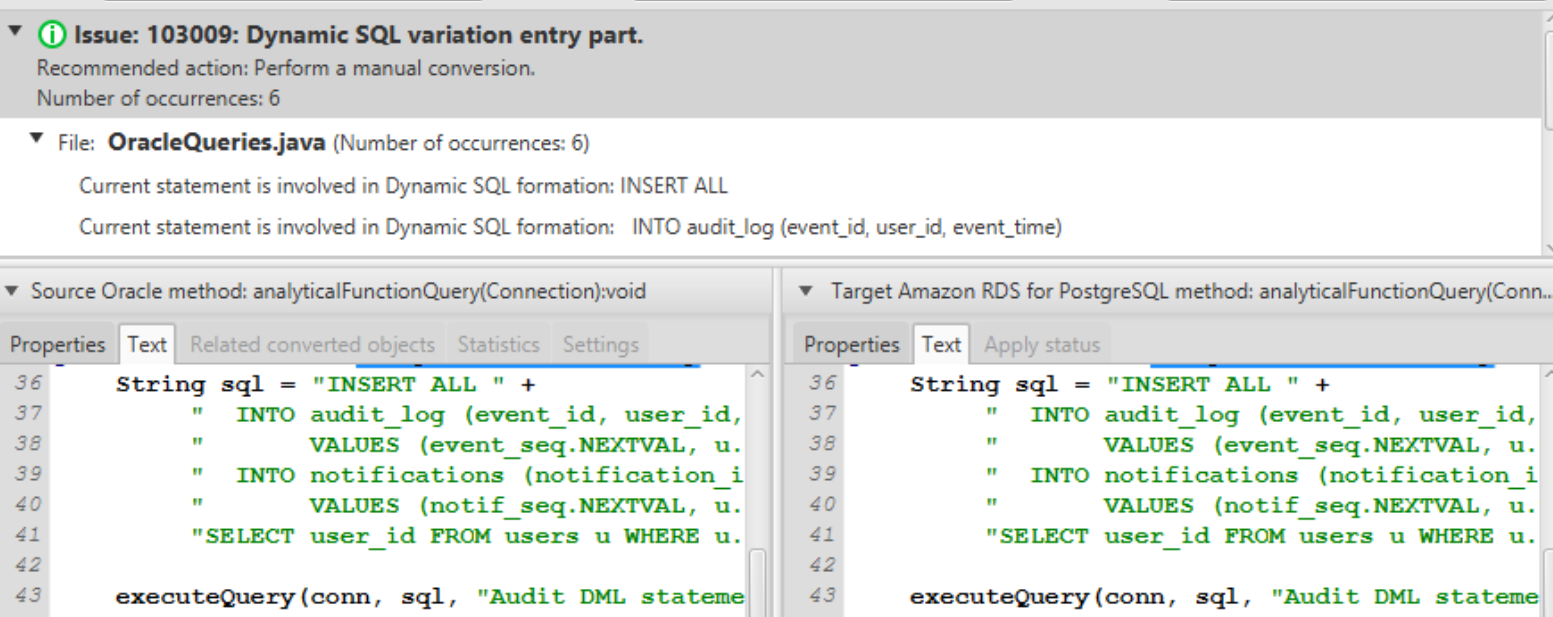The width and height of the screenshot is (1553, 617).
Task: Open the Properties tab in Target panel
Action: point(852,345)
